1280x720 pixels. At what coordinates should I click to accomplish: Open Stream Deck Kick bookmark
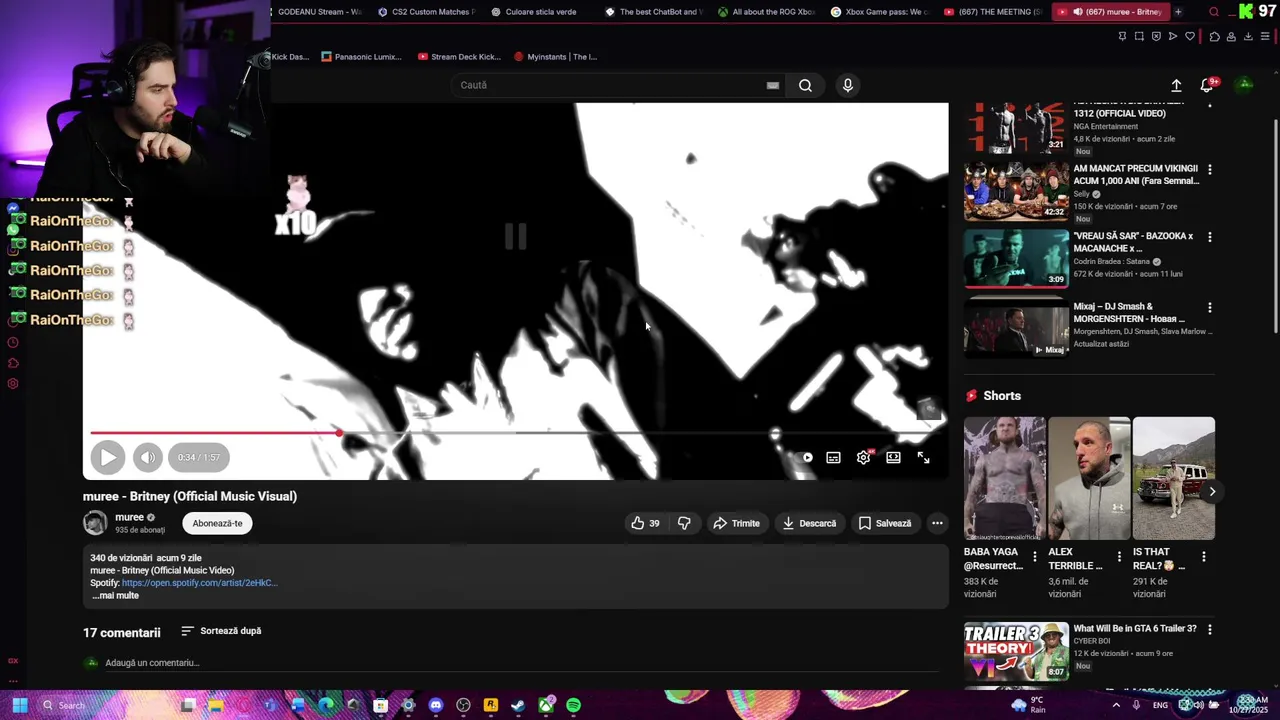point(459,57)
